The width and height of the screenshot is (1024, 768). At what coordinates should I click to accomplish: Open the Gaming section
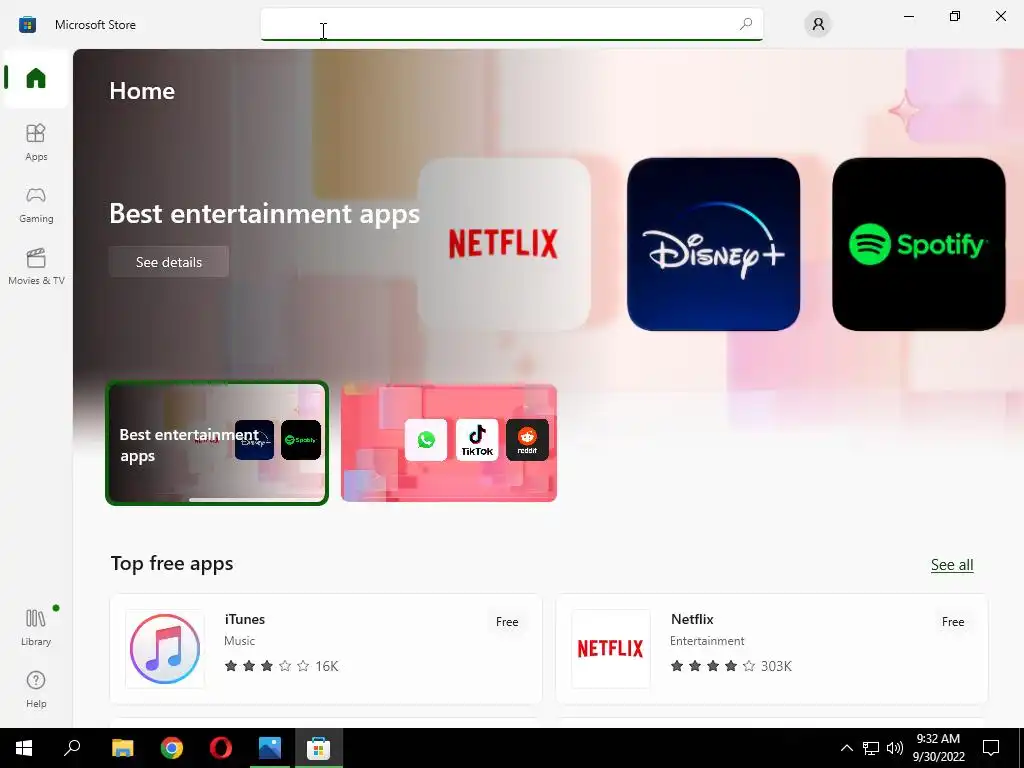pyautogui.click(x=36, y=204)
